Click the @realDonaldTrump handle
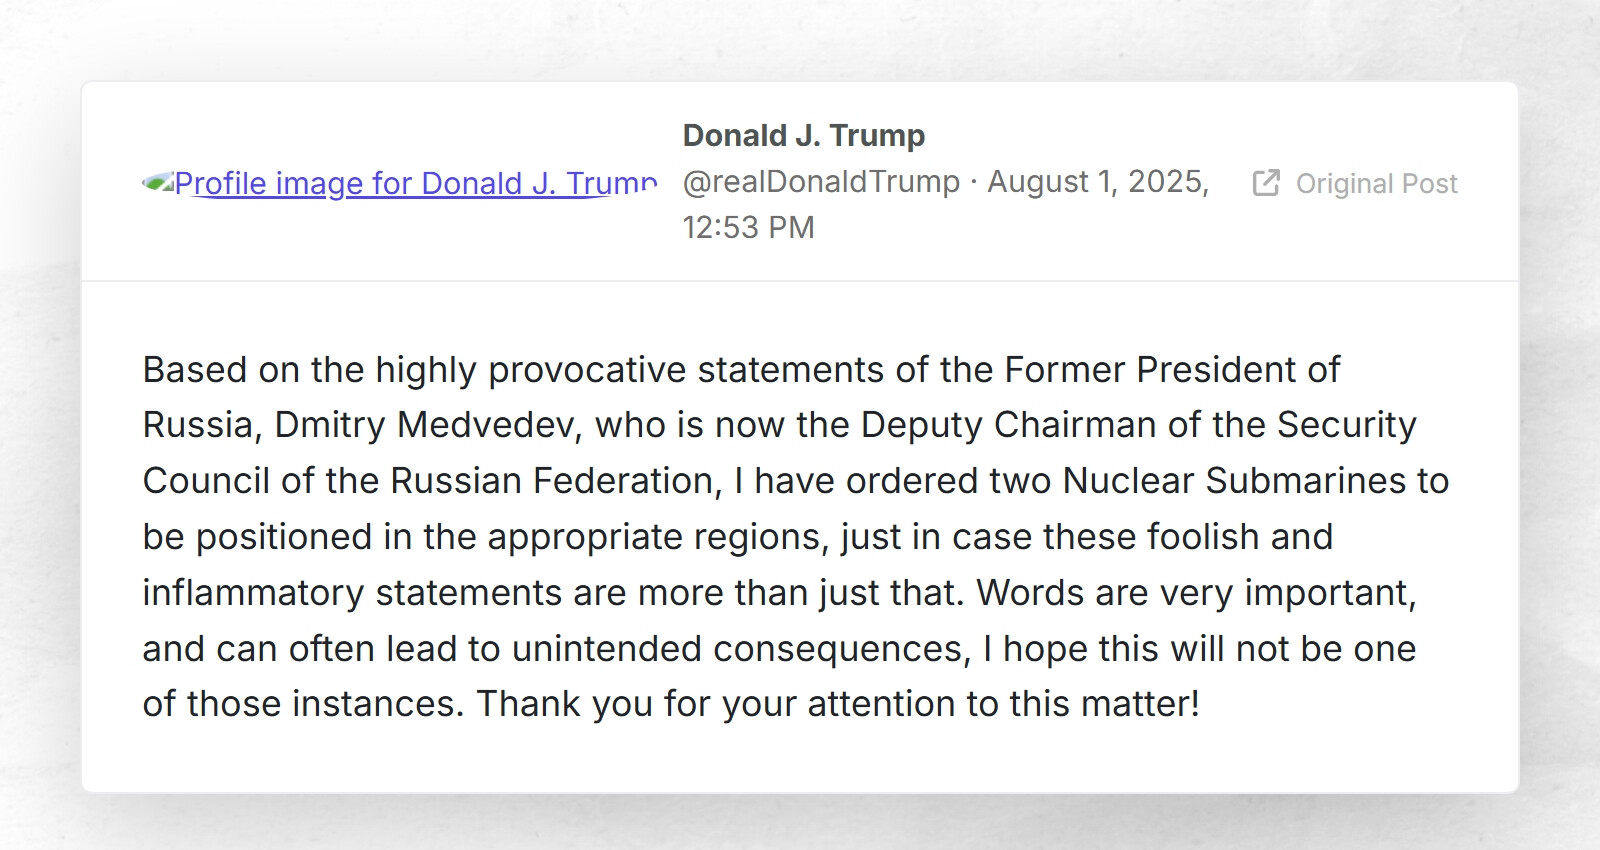Viewport: 1600px width, 850px height. (821, 182)
